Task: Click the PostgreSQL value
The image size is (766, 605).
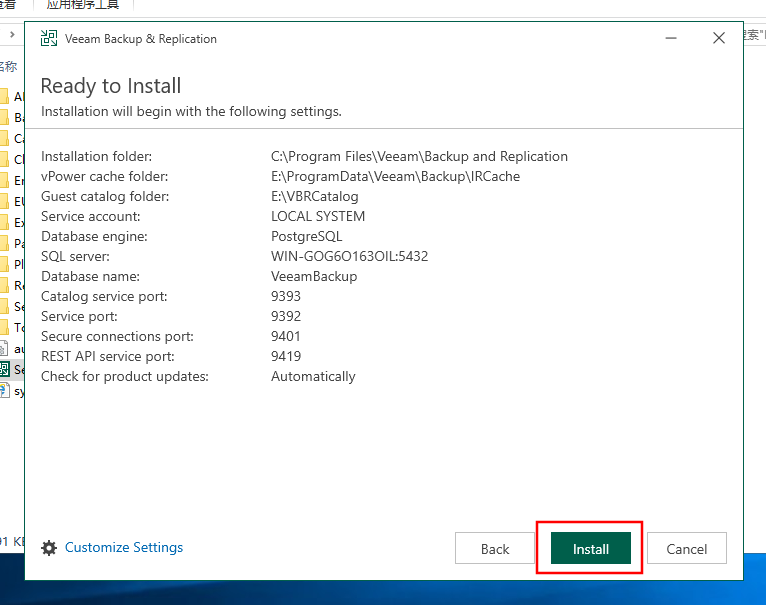Action: tap(306, 237)
